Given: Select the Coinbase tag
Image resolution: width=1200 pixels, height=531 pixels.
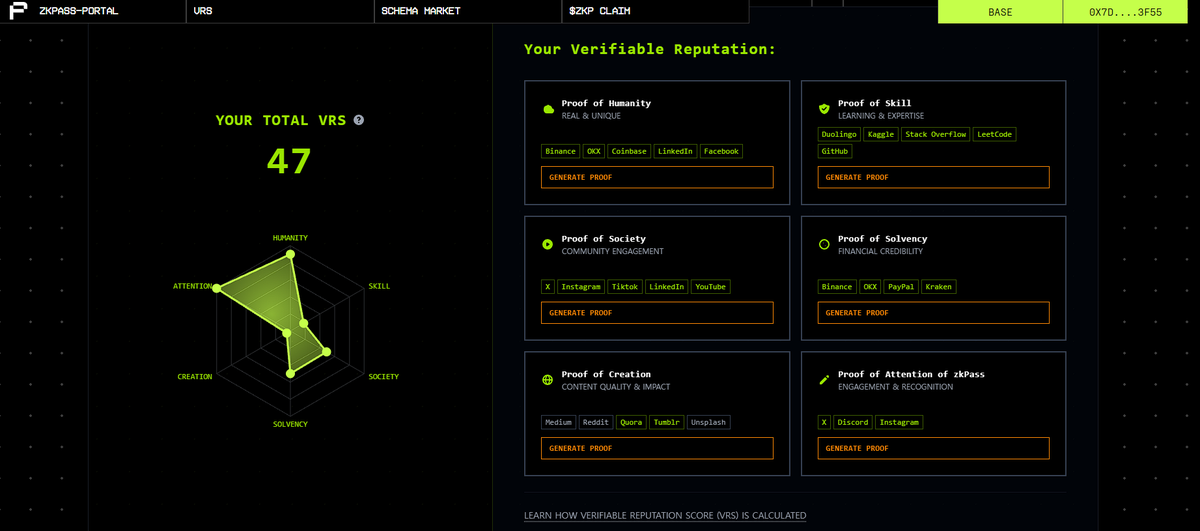Looking at the screenshot, I should tap(630, 151).
